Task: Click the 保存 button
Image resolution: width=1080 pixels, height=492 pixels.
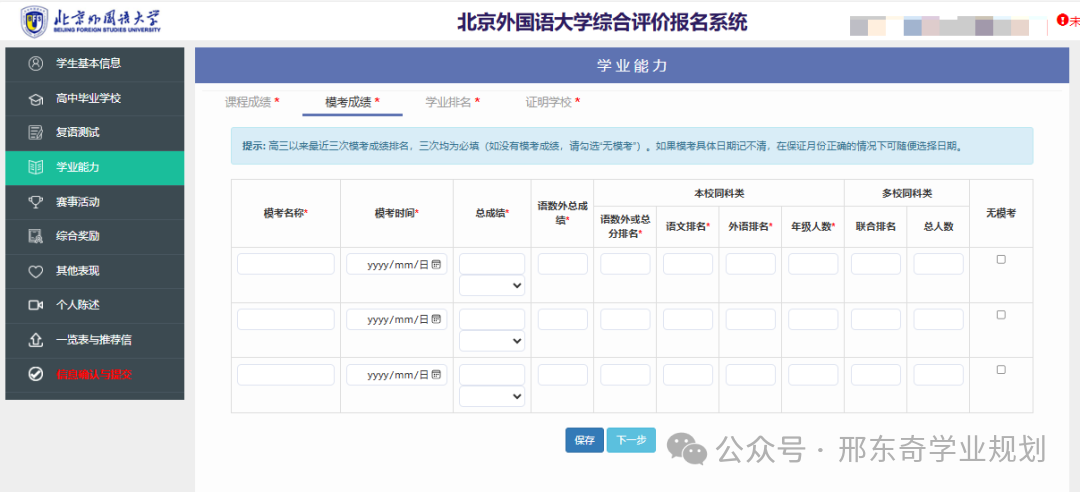Action: pyautogui.click(x=584, y=440)
